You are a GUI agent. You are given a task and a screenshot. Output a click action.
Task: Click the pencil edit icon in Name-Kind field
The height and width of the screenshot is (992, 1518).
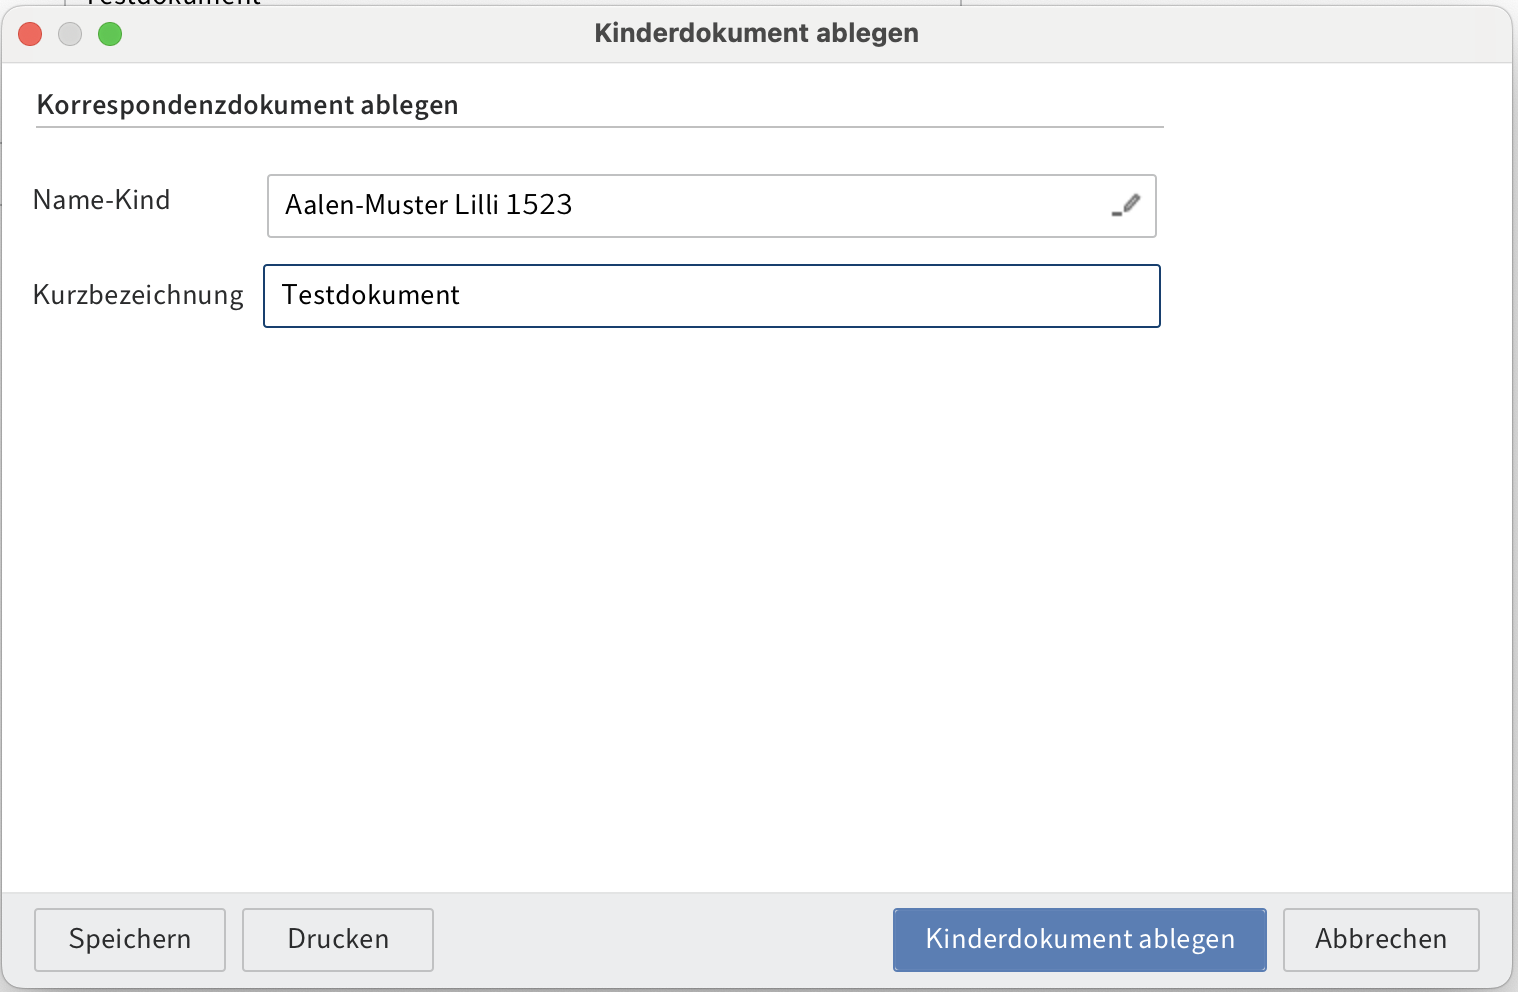click(x=1126, y=205)
